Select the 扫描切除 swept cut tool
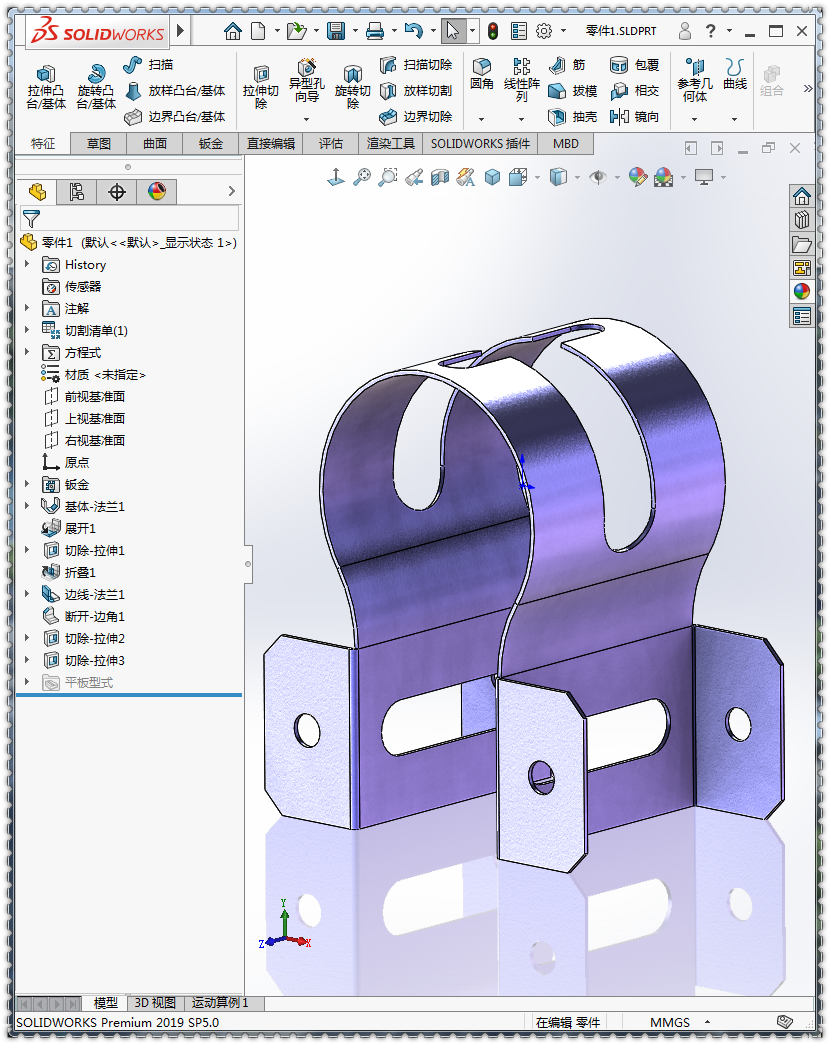Viewport: 830px width, 1045px height. [x=417, y=65]
